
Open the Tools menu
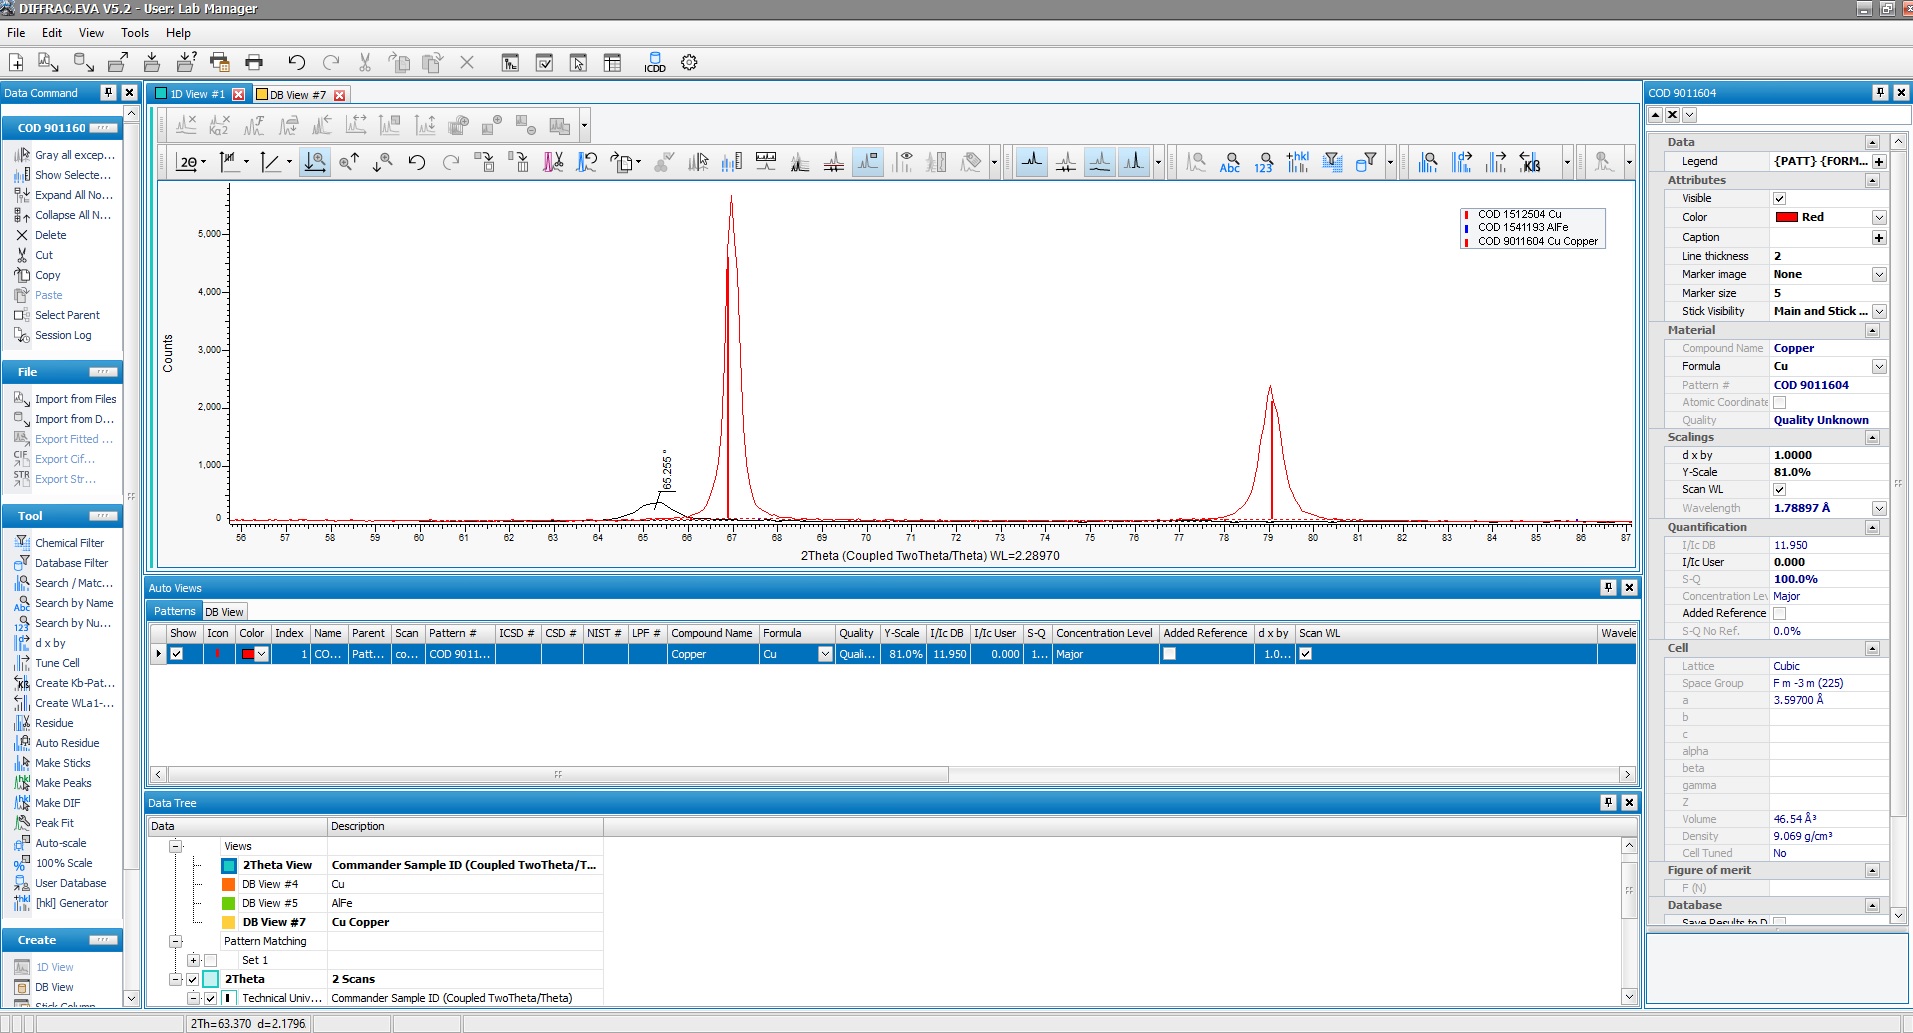point(135,33)
